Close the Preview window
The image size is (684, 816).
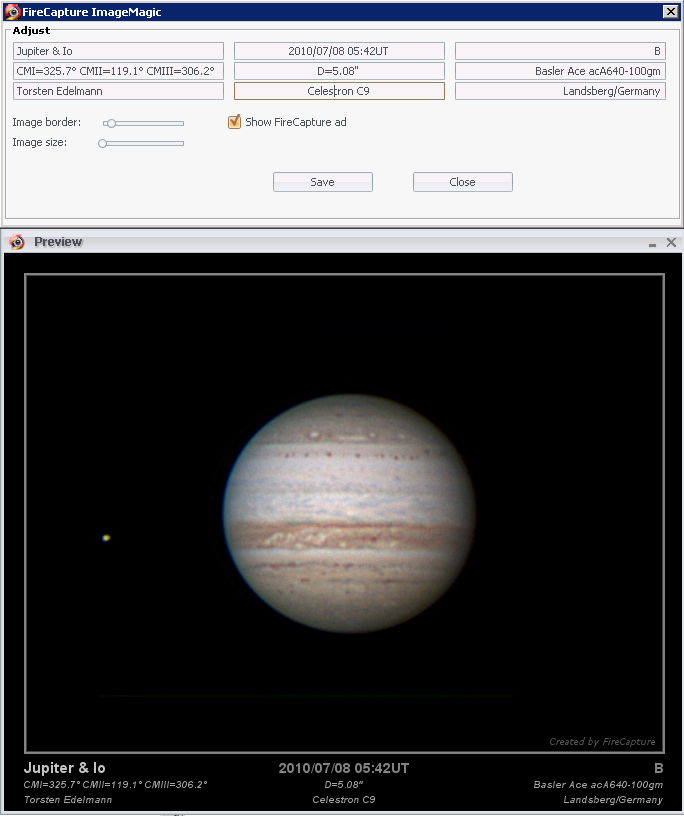pyautogui.click(x=671, y=243)
